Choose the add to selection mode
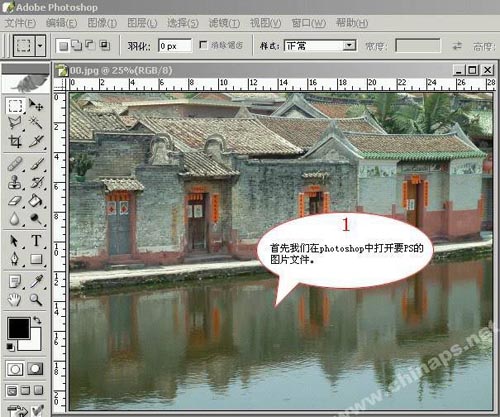The image size is (500, 417). click(x=77, y=46)
